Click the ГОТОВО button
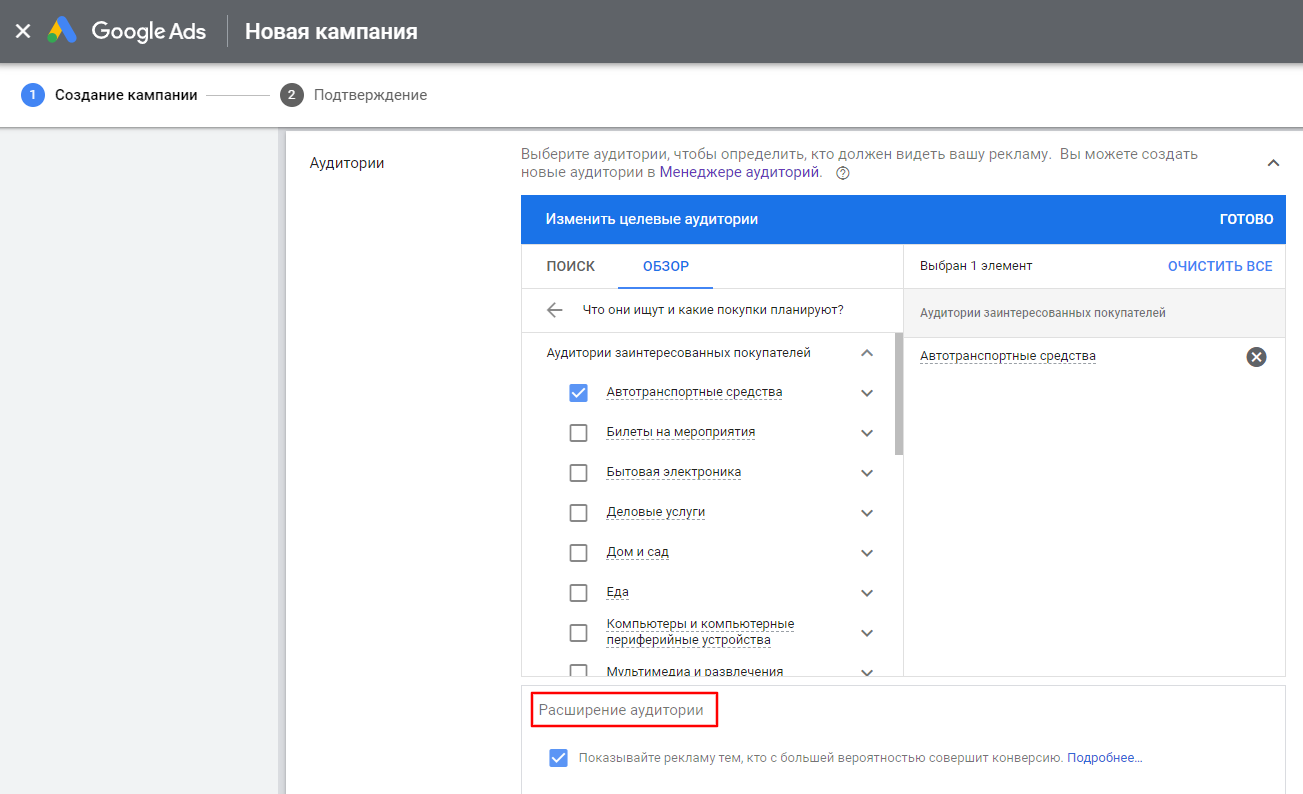The height and width of the screenshot is (794, 1303). (x=1245, y=219)
